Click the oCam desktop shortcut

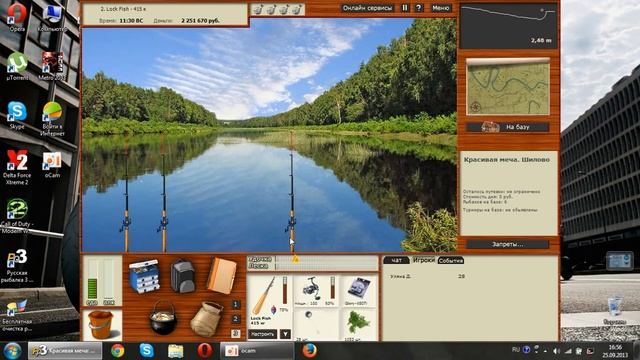tap(52, 164)
